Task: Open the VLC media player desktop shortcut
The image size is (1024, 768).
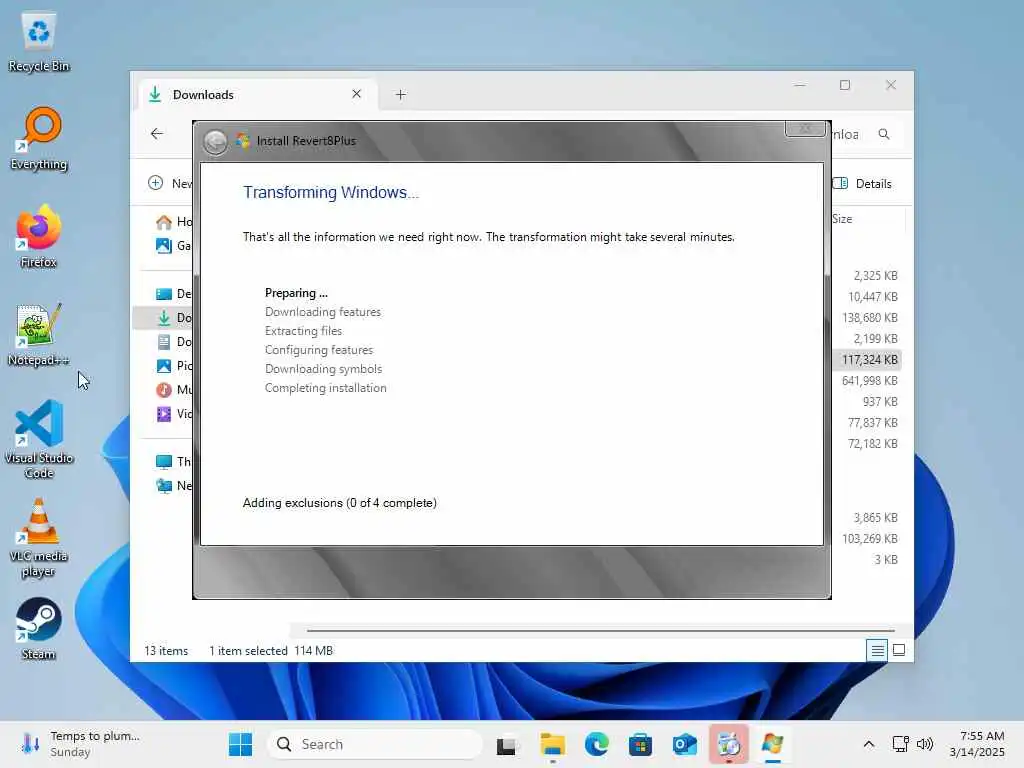Action: [x=39, y=537]
